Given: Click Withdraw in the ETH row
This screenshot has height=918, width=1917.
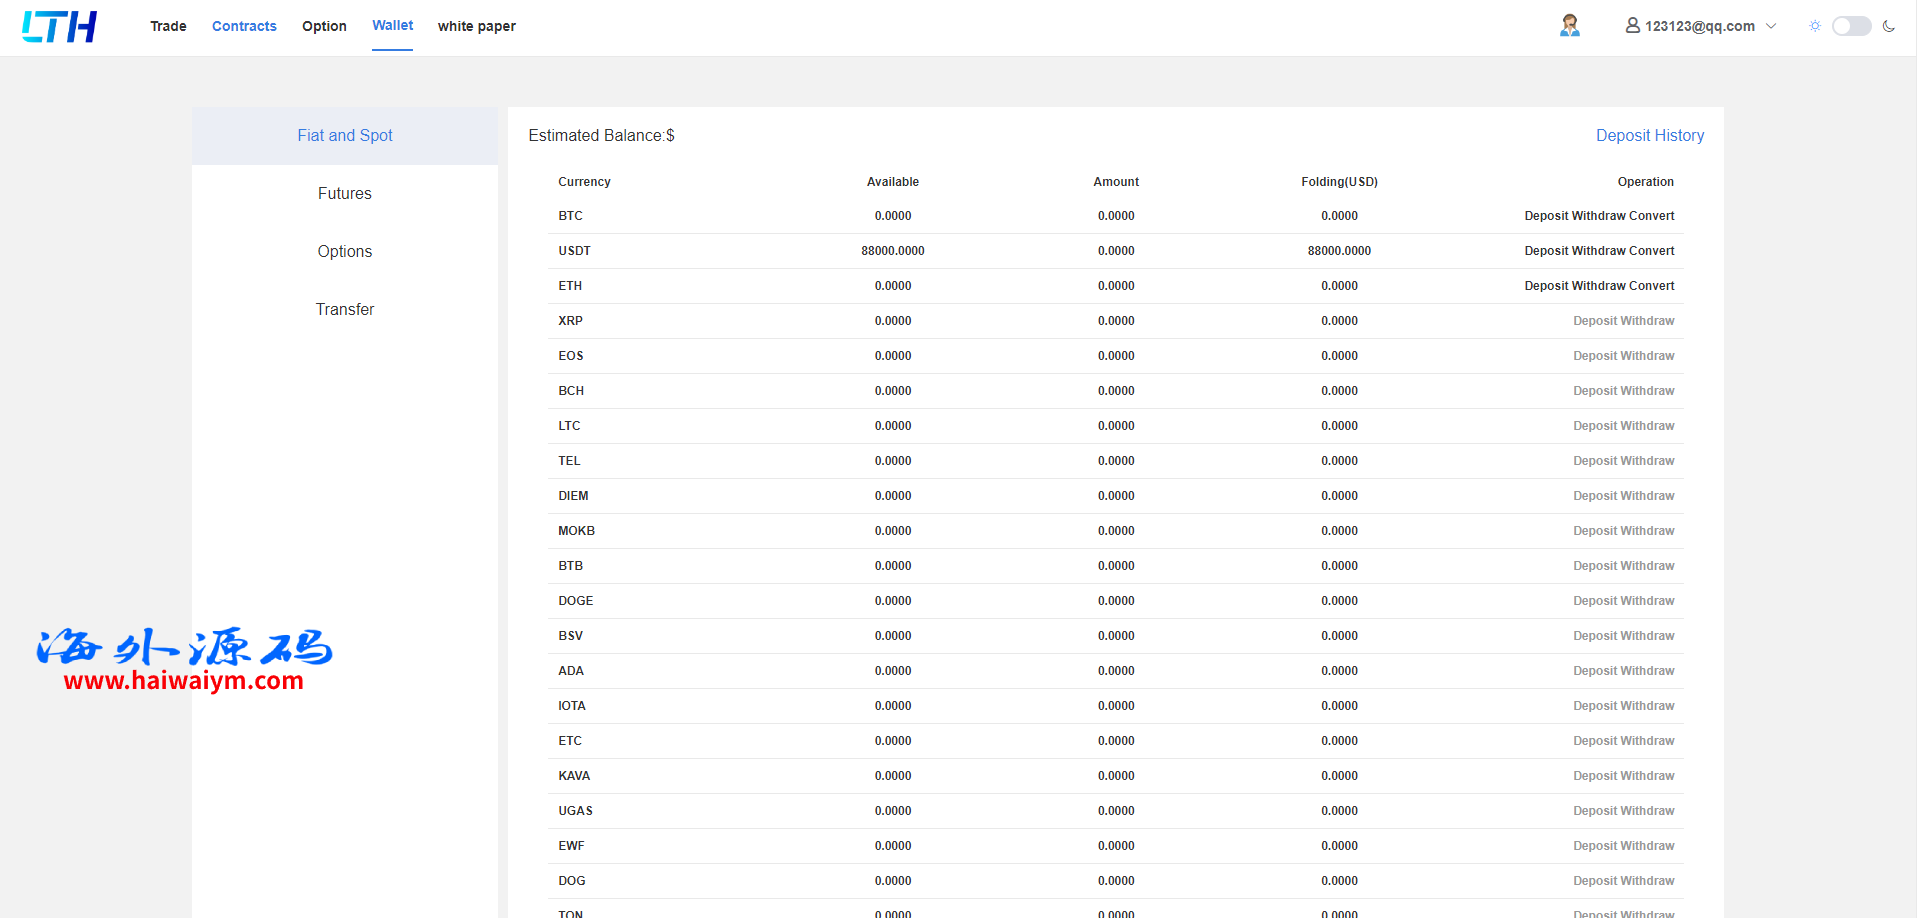Looking at the screenshot, I should [x=1599, y=286].
